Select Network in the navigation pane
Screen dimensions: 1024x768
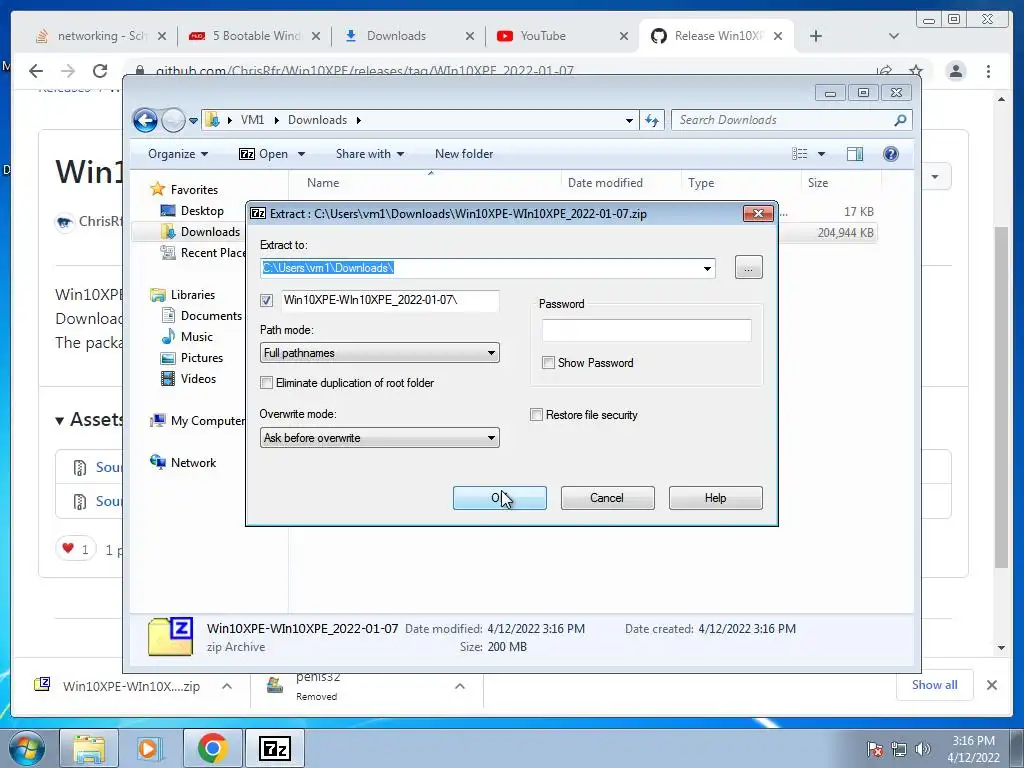[x=183, y=462]
